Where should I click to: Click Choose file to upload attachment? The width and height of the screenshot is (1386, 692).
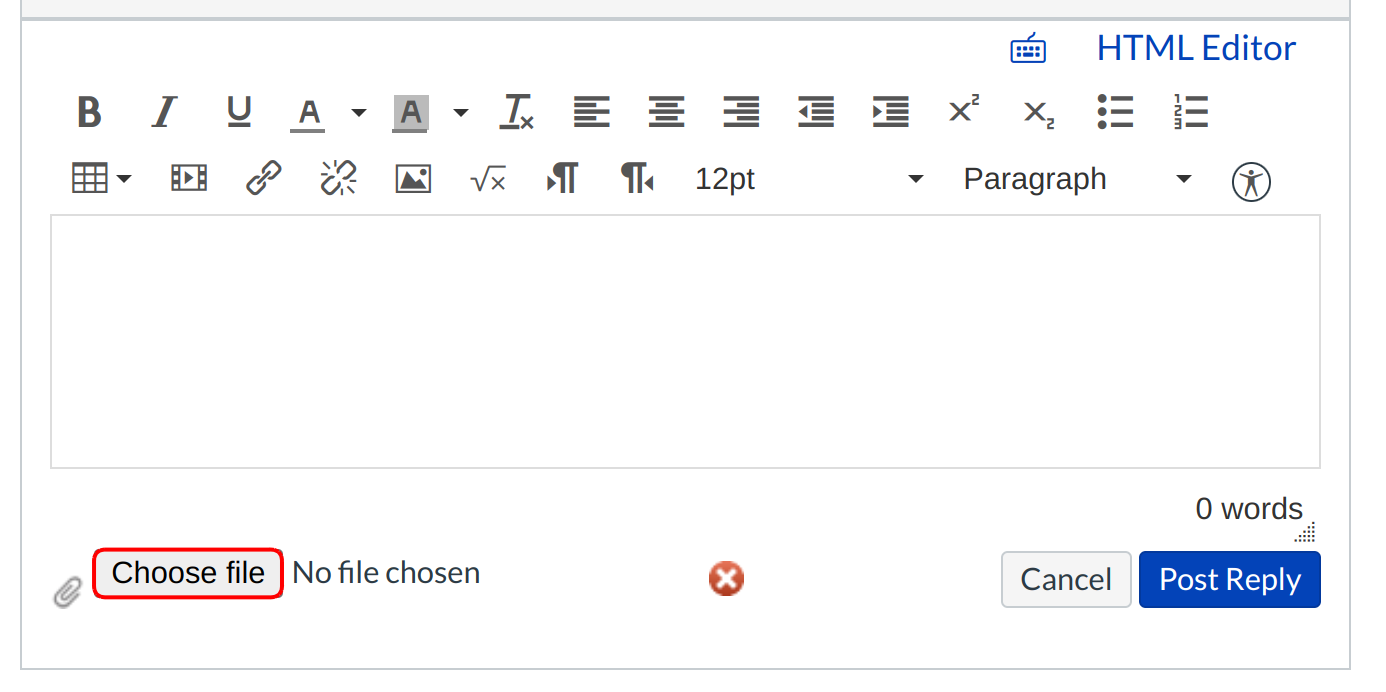[187, 572]
